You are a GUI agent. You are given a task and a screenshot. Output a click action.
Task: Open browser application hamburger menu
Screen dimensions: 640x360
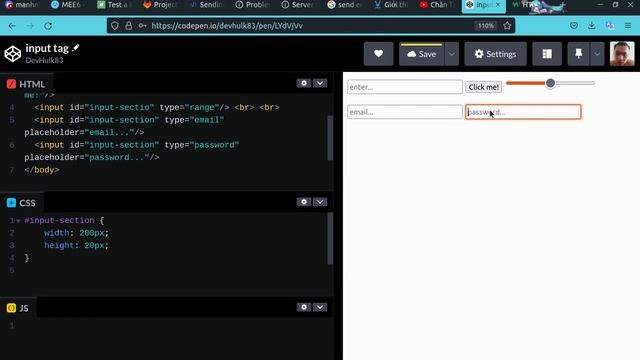tap(628, 26)
